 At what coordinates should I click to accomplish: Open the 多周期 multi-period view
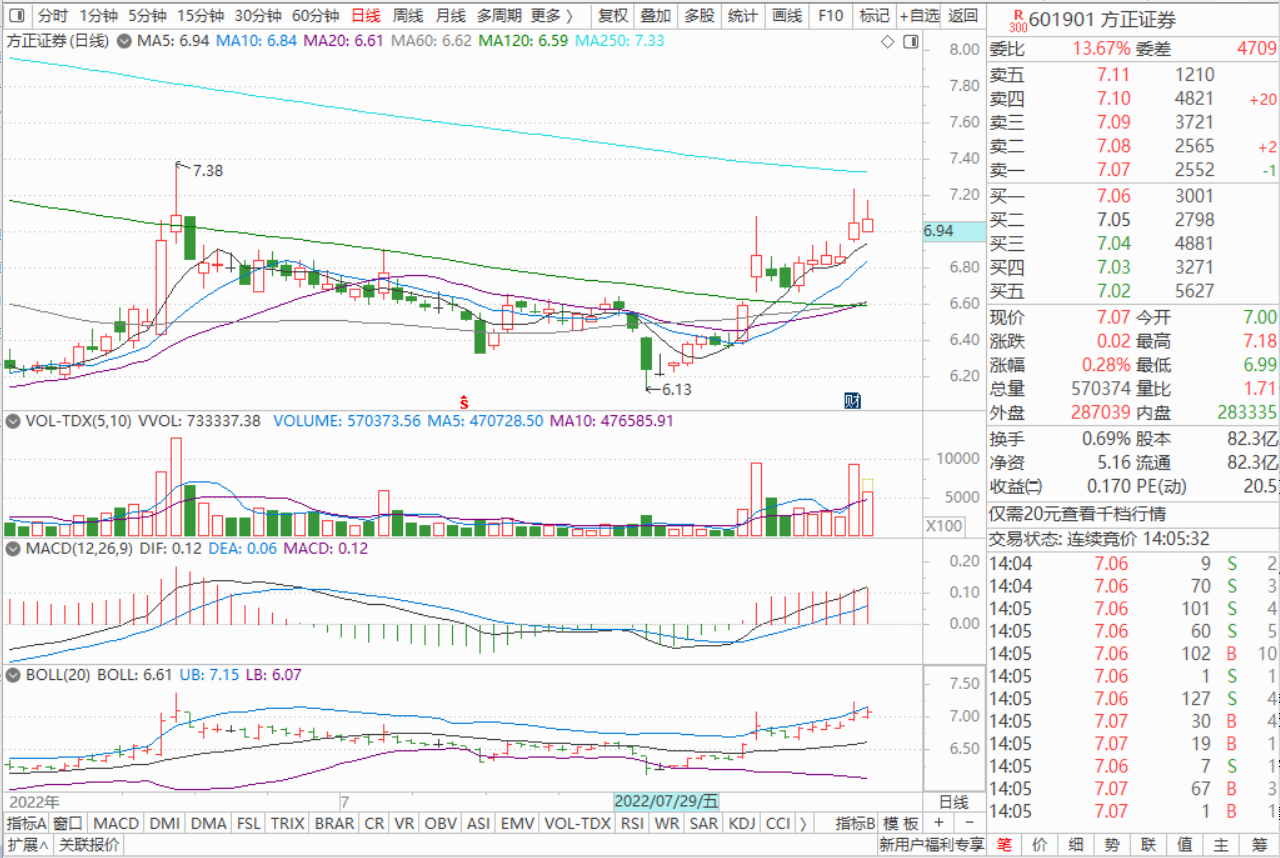pos(498,16)
